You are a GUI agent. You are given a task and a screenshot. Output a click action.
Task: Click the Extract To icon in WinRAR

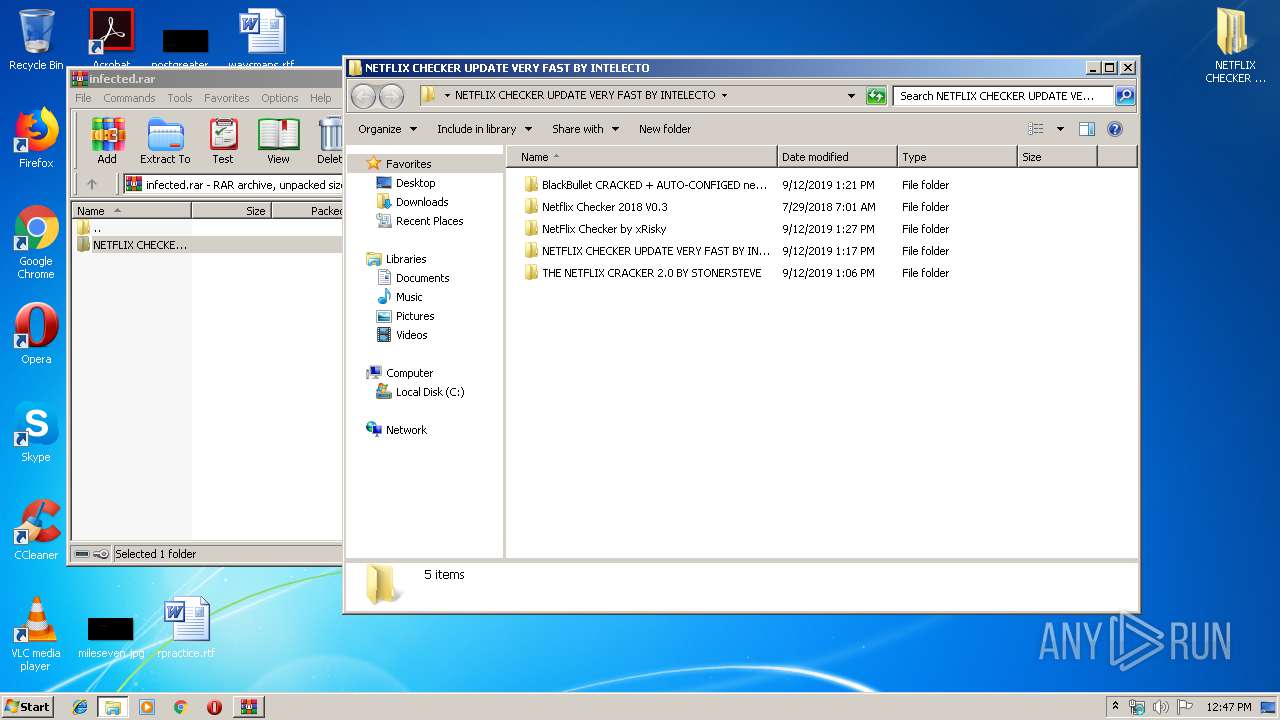click(165, 141)
